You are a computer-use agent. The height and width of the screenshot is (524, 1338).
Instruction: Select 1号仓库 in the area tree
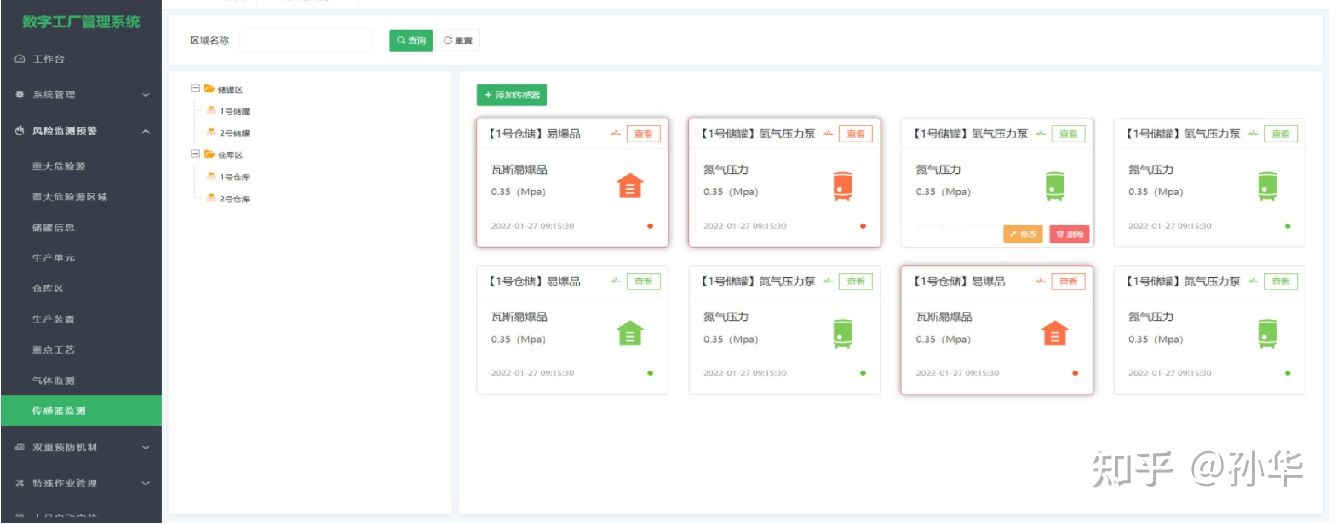[235, 176]
